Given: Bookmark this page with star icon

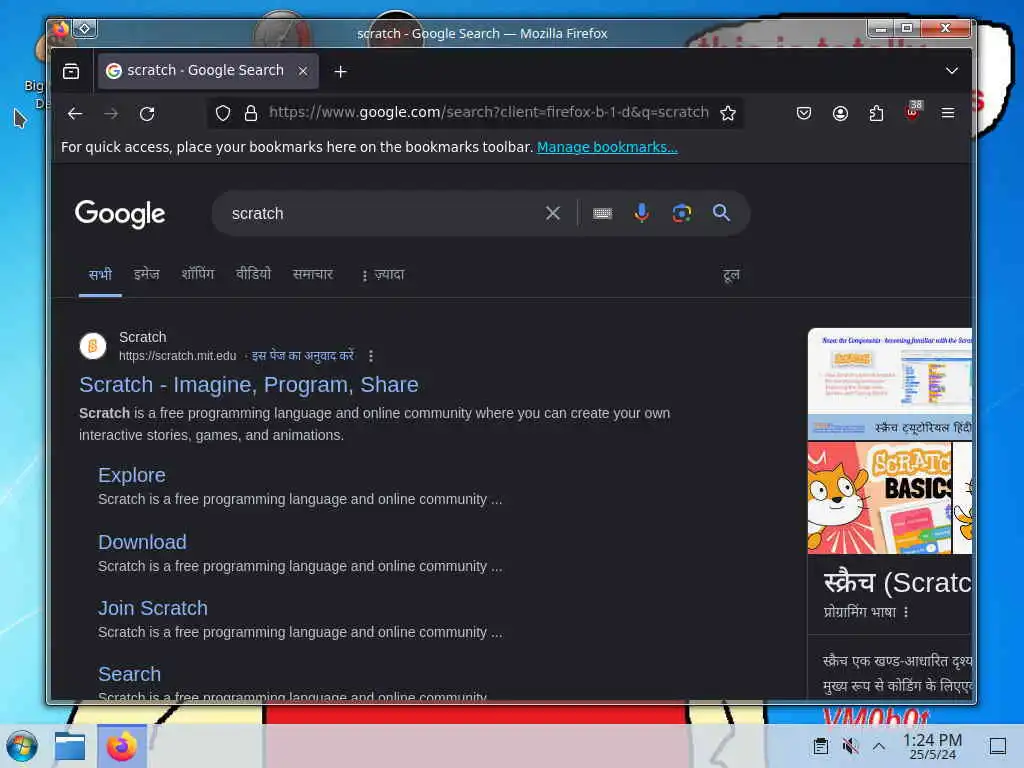Looking at the screenshot, I should pos(728,113).
